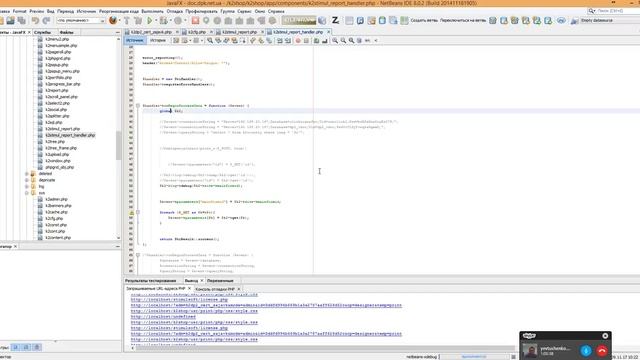Click the 'Создать ветвь' button
Screen dimensions: 640x360
[424, 20]
